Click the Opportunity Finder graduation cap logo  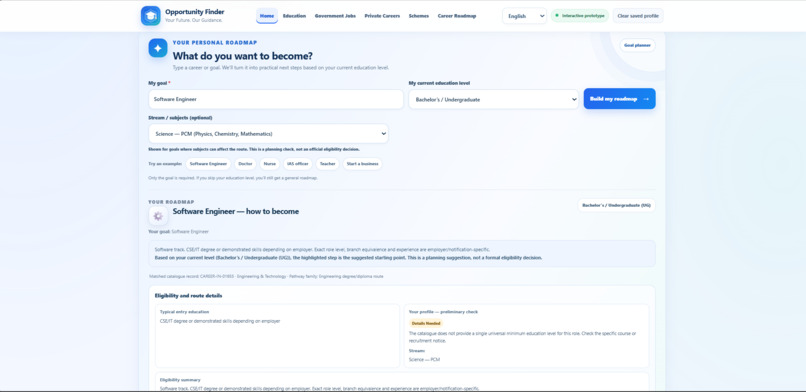[151, 16]
